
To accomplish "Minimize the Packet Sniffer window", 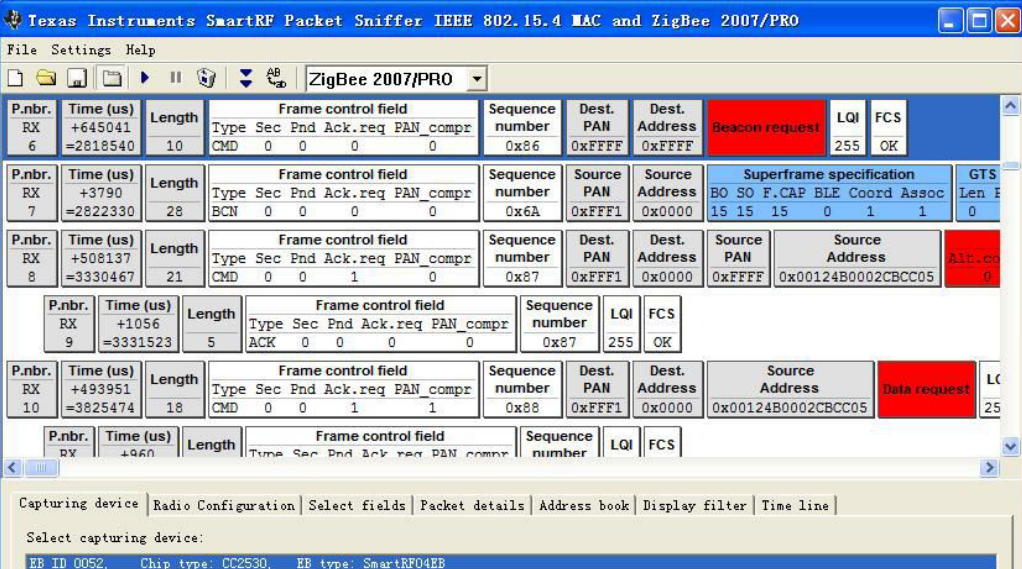I will pos(950,21).
